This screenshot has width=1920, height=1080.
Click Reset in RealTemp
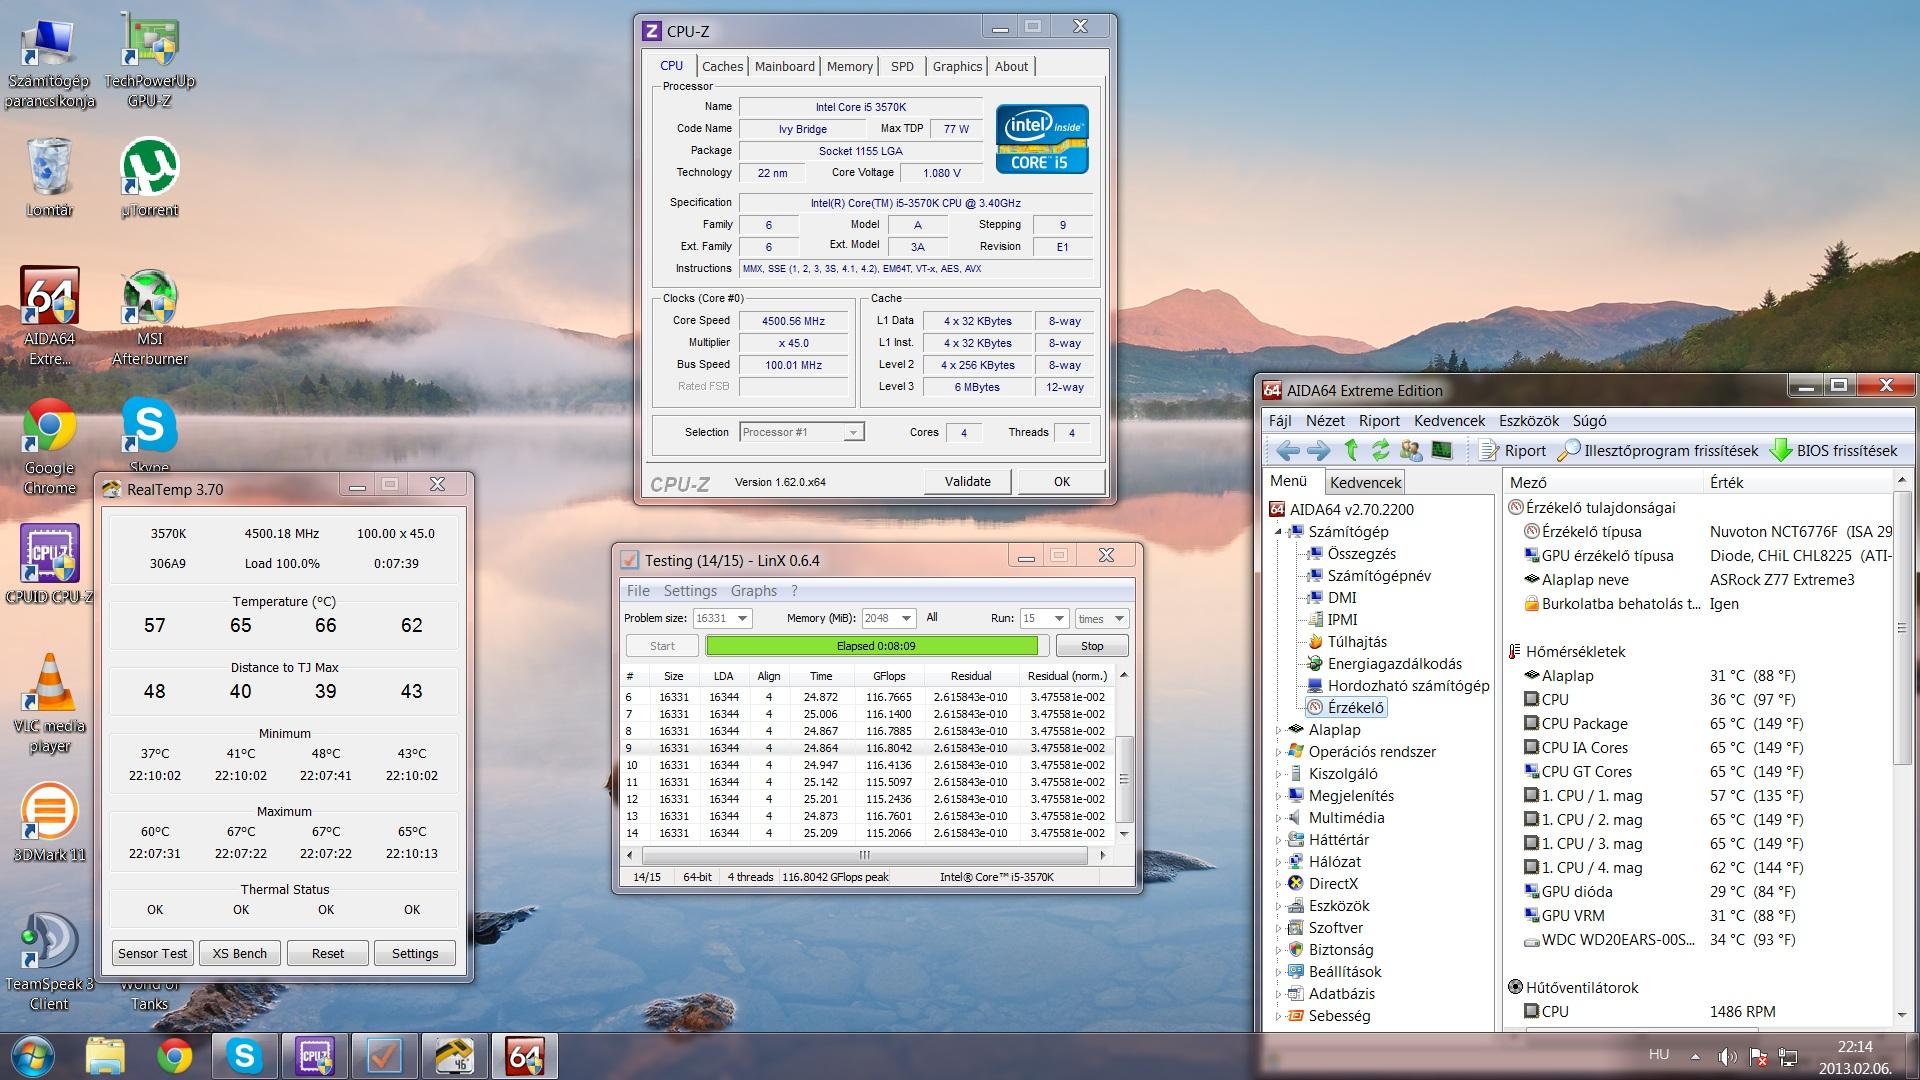pyautogui.click(x=328, y=953)
